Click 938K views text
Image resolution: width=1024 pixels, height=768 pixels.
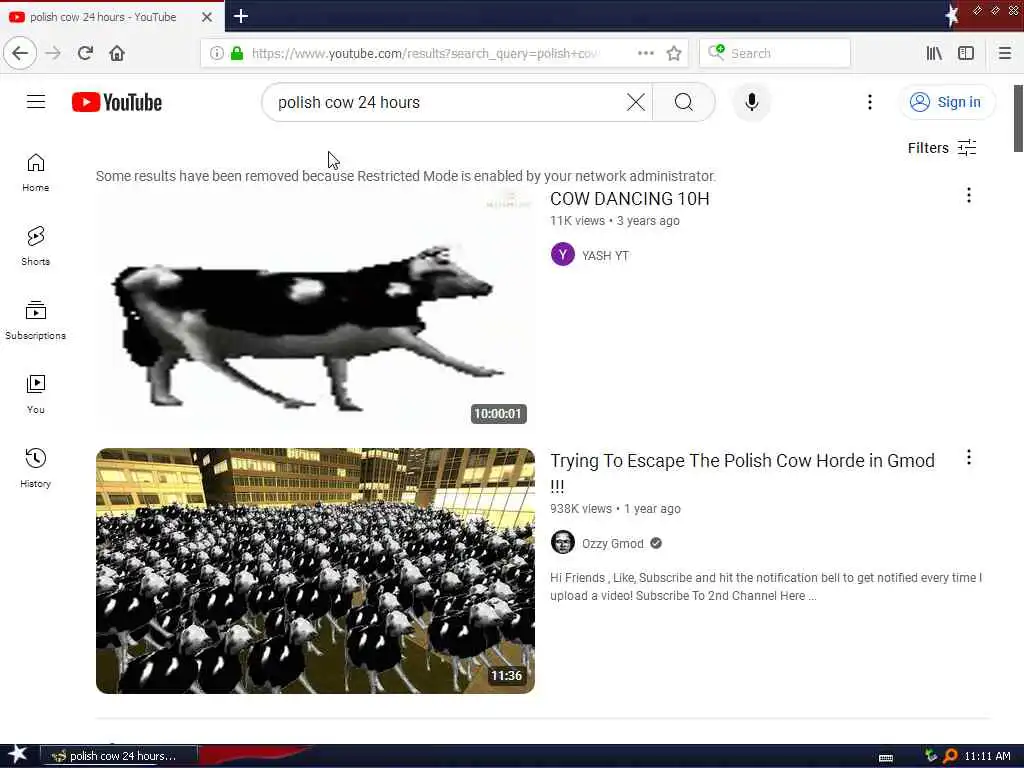581,509
